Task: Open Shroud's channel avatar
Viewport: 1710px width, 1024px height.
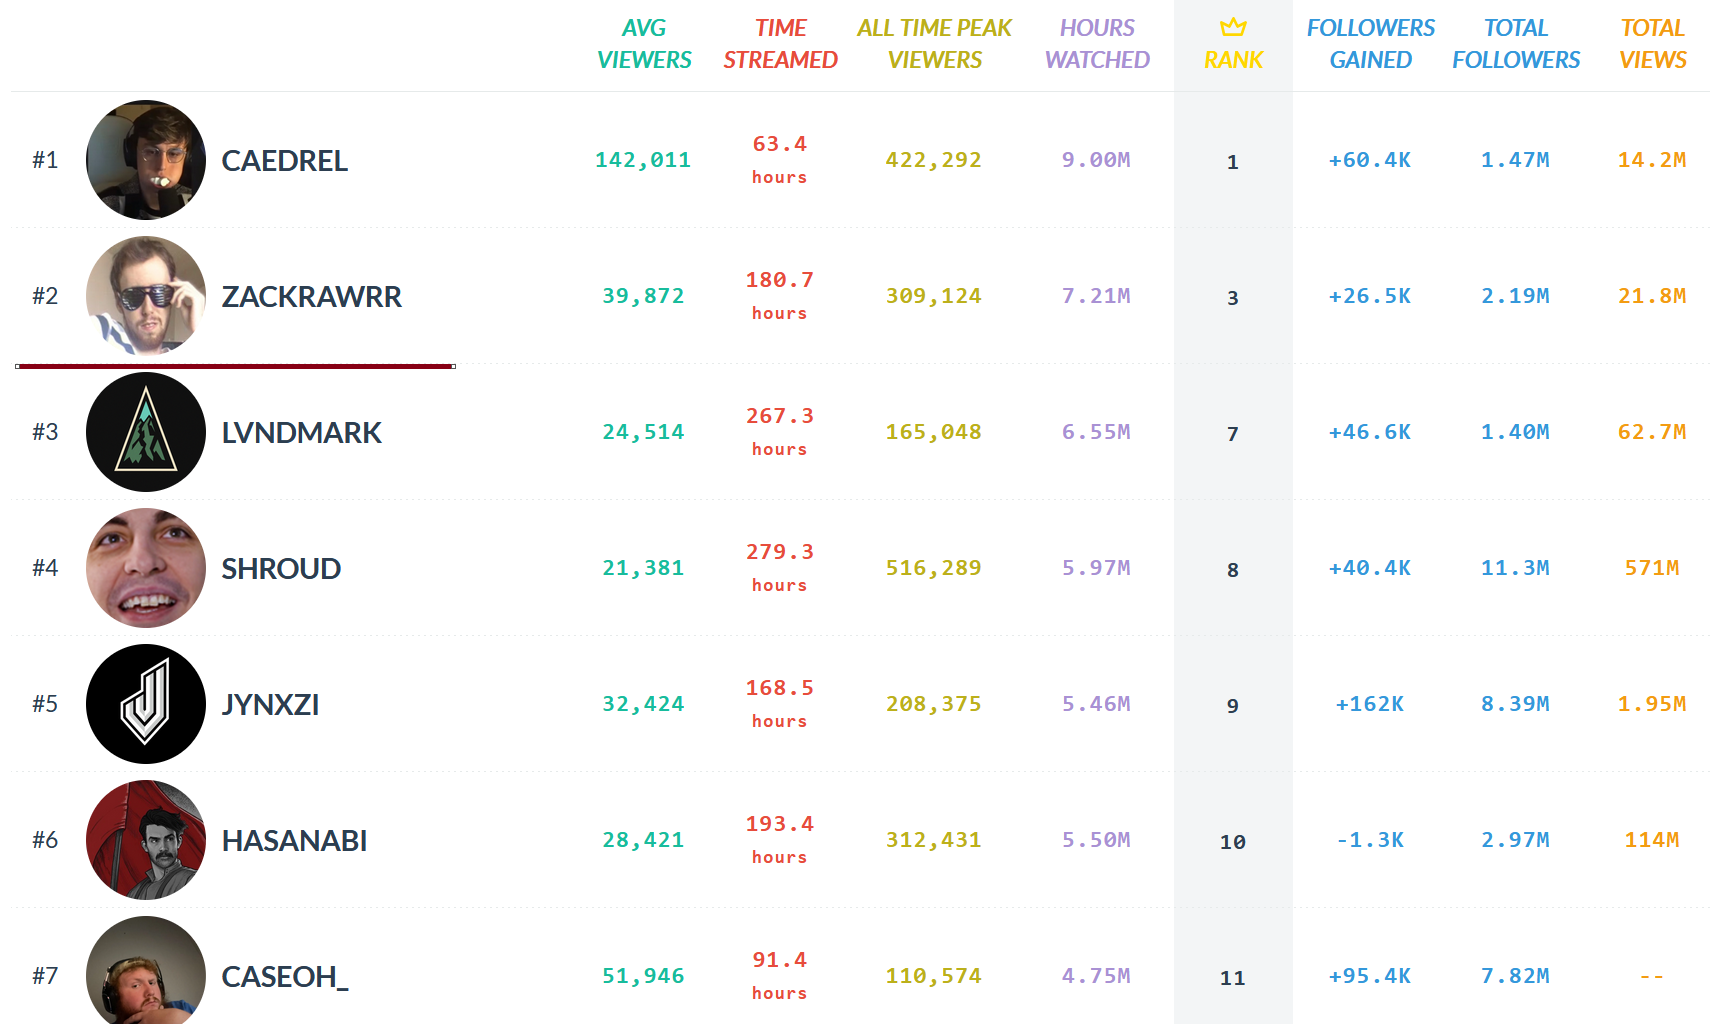Action: (146, 568)
